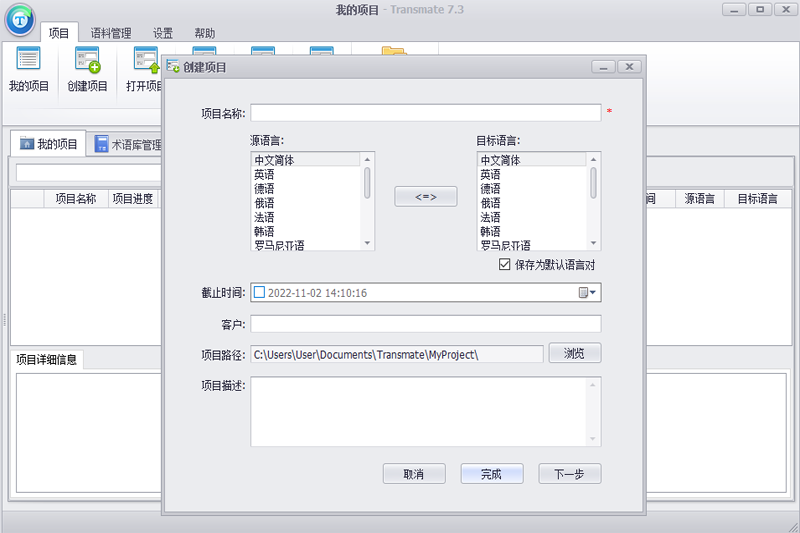
Task: Click the 客户 input field
Action: 426,324
